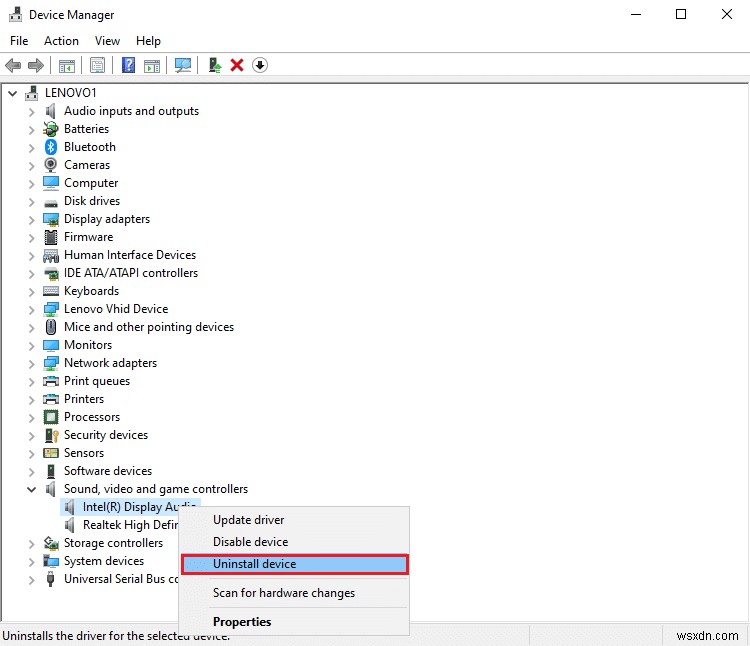Open the Help question-mark toolbar icon
This screenshot has width=750, height=646.
pyautogui.click(x=128, y=65)
